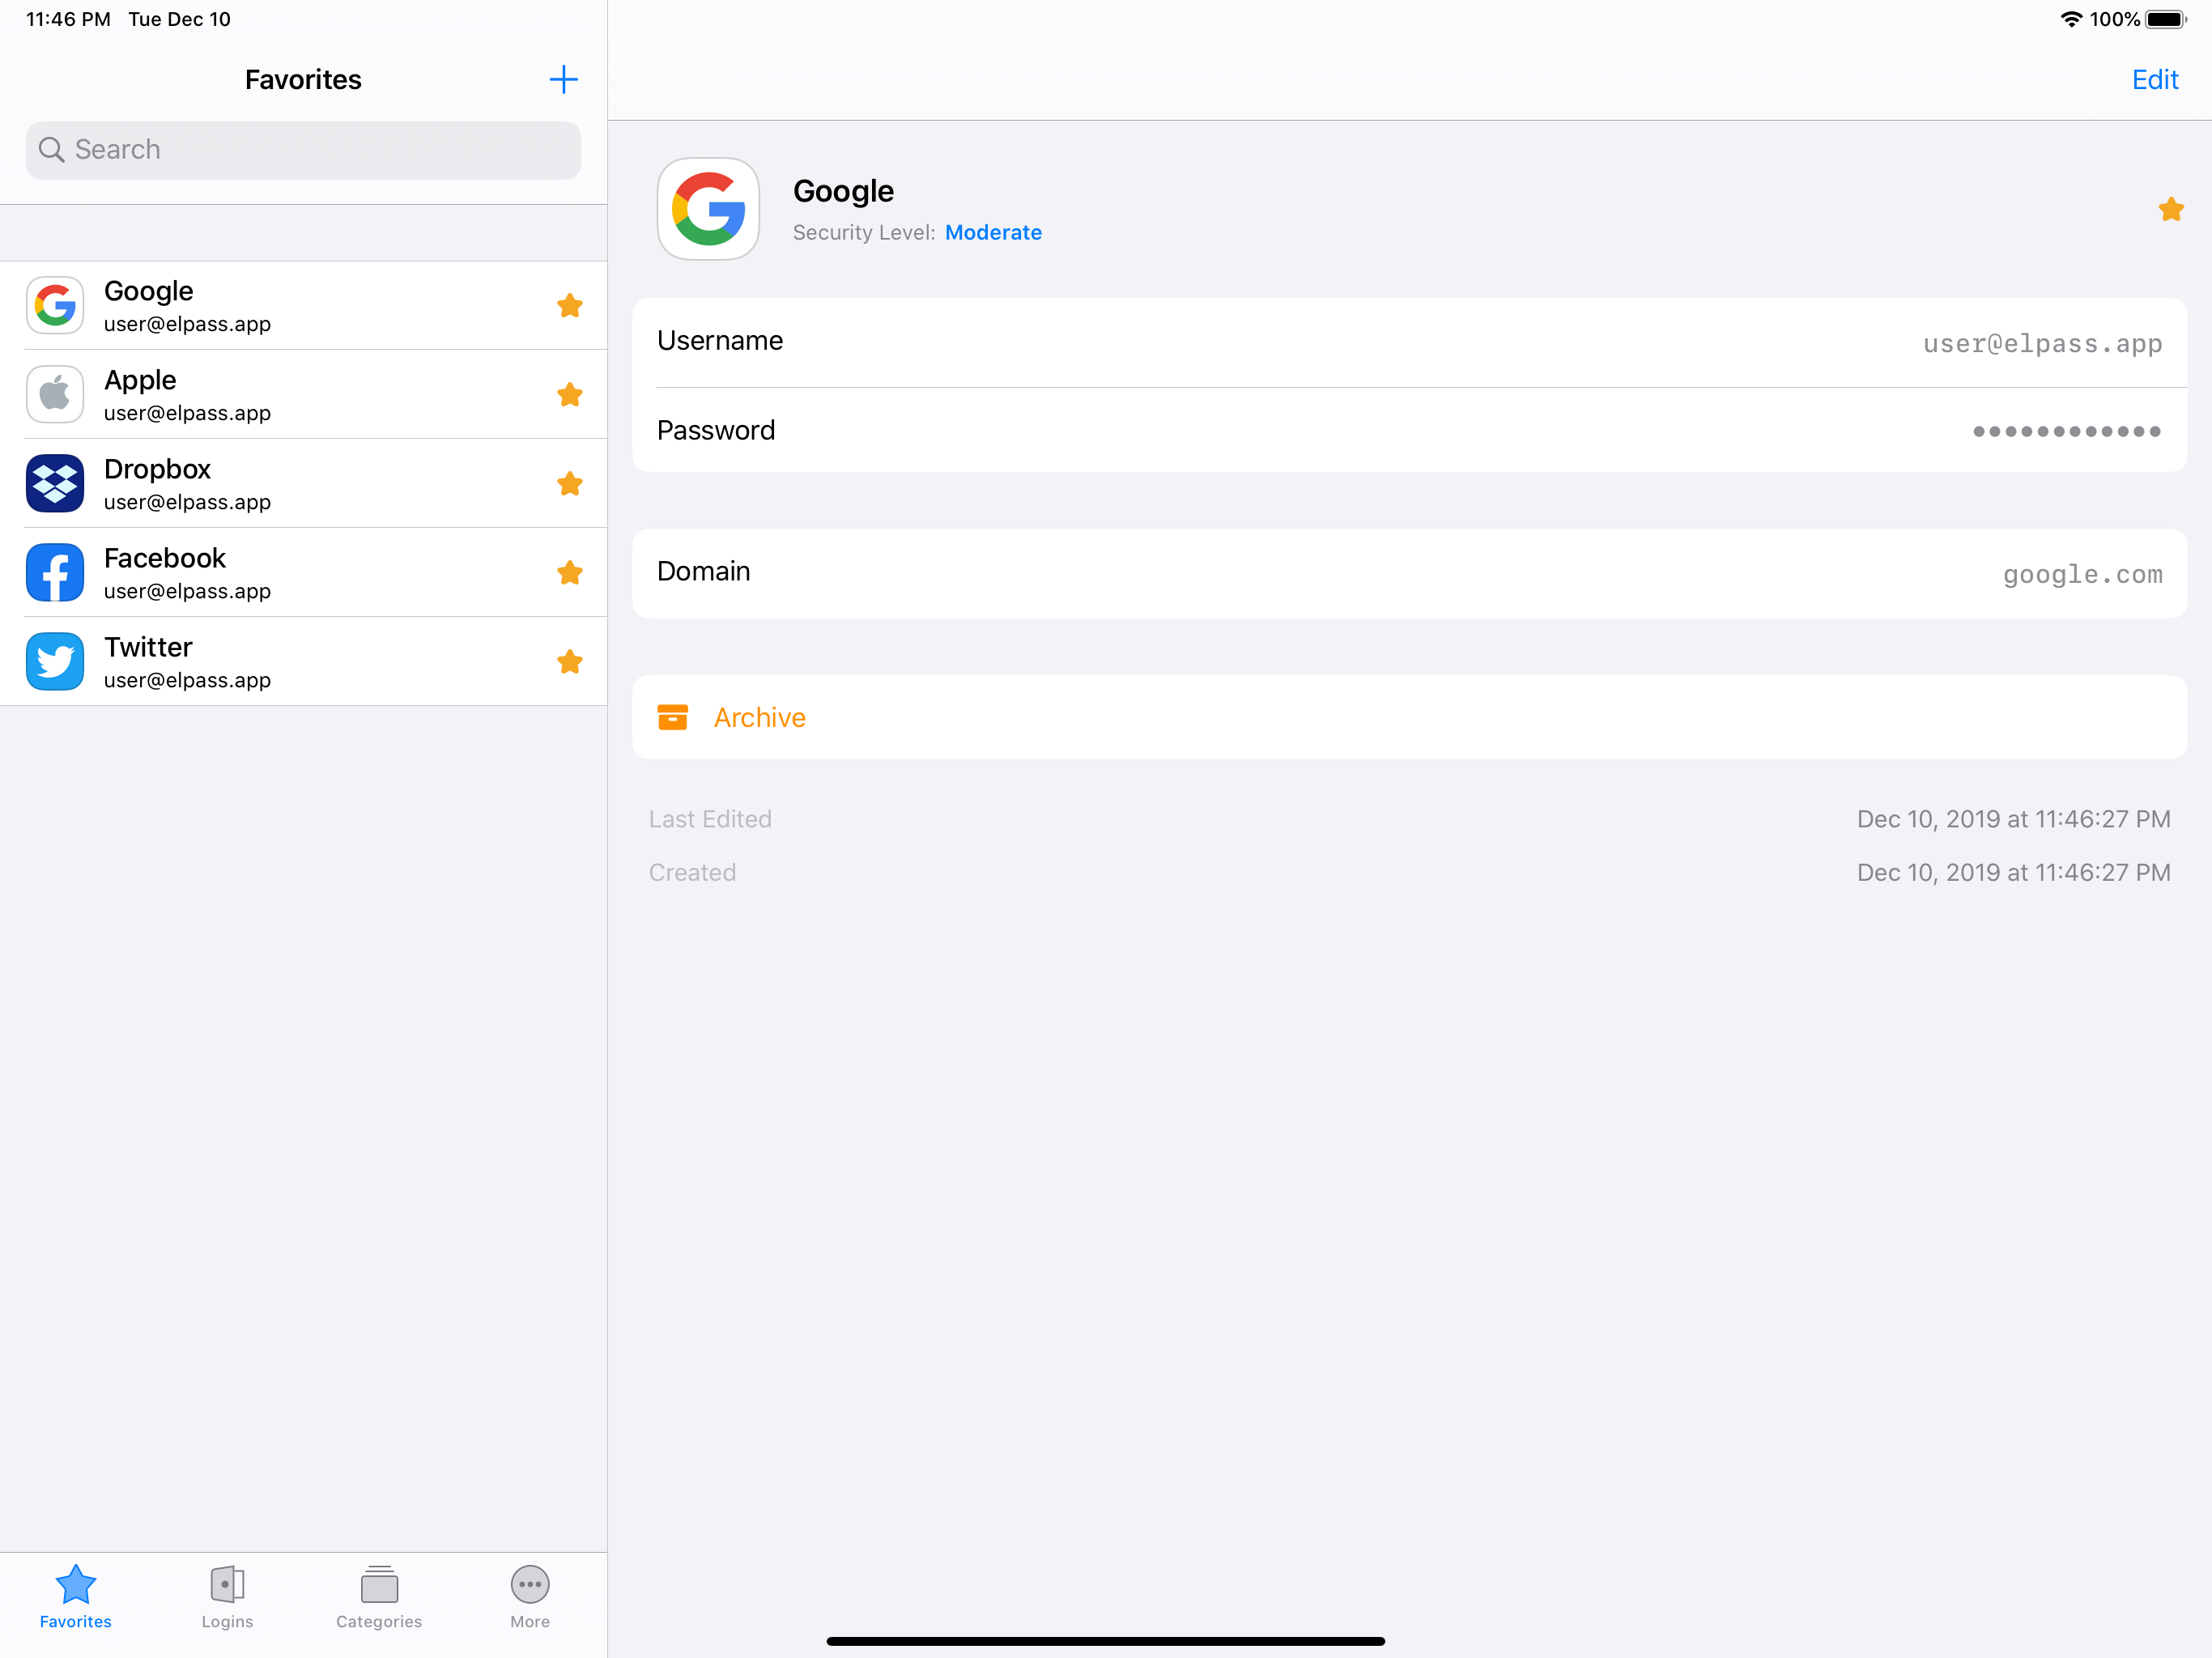Add a new item with the plus icon
2212x1658 pixels.
pyautogui.click(x=564, y=80)
